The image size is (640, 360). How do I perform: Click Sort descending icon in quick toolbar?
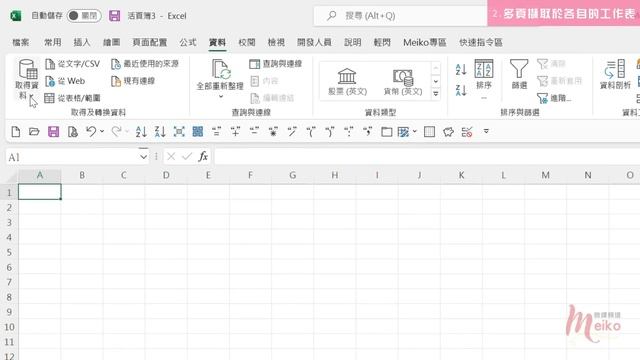[160, 132]
